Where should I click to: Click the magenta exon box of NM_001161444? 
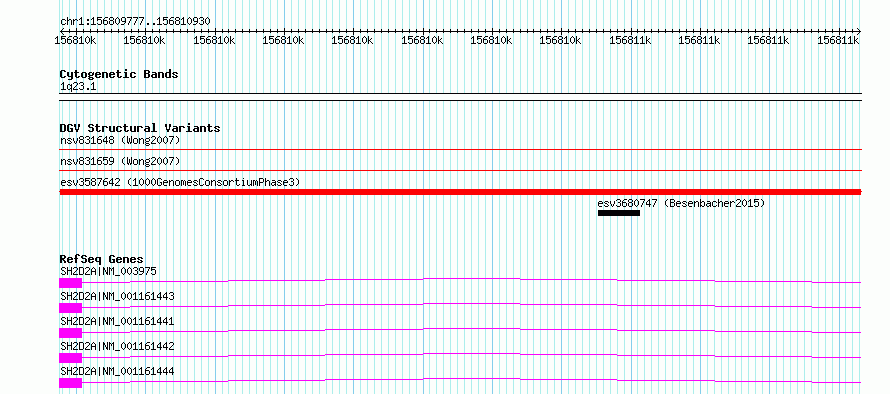coord(70,383)
